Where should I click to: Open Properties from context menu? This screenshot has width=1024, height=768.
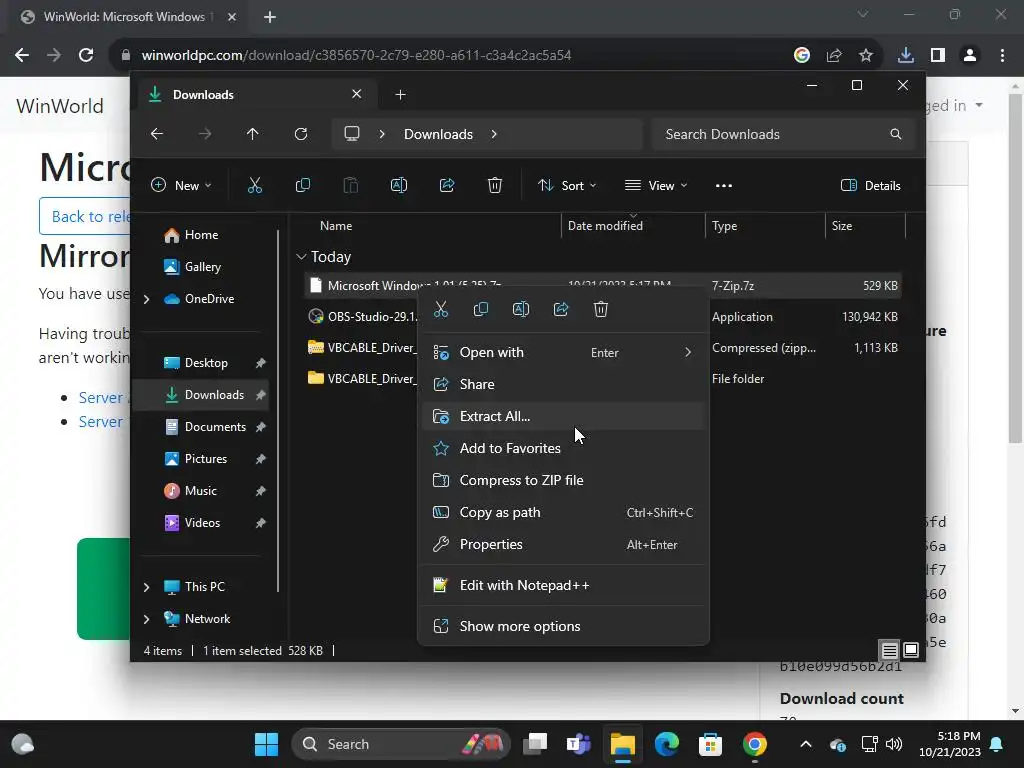tap(563, 544)
